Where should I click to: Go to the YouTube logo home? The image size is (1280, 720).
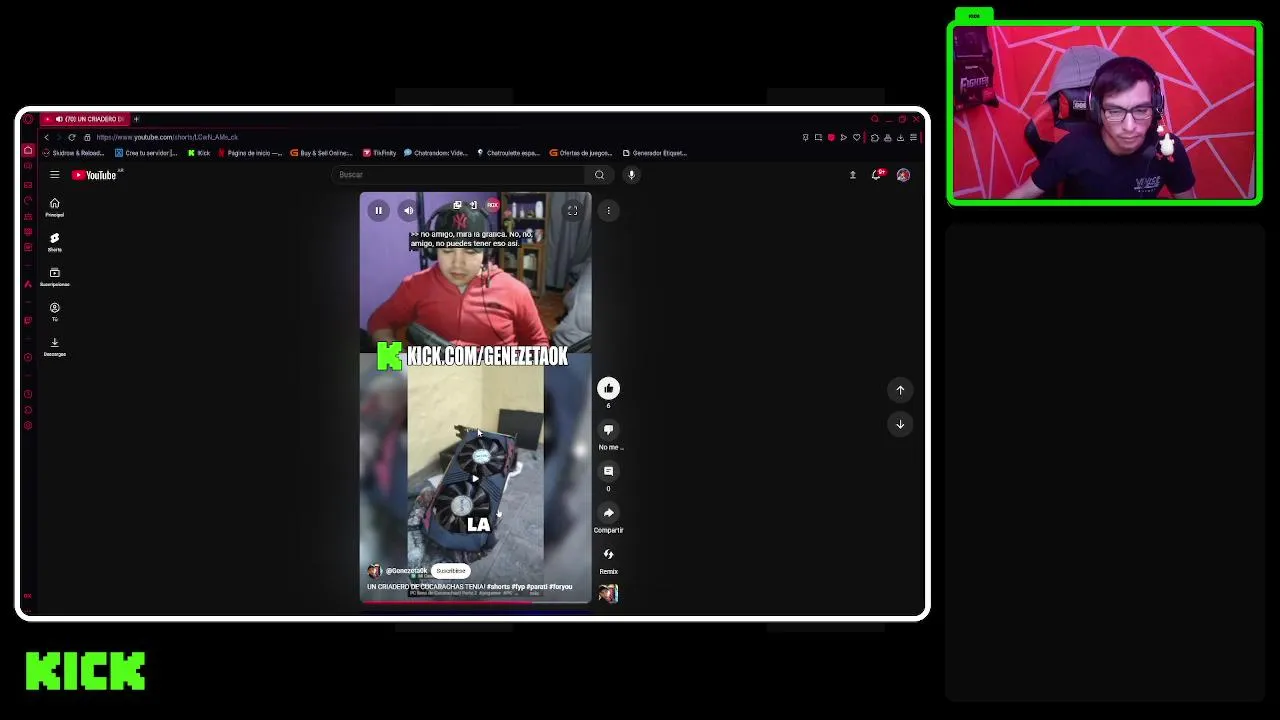[x=96, y=175]
